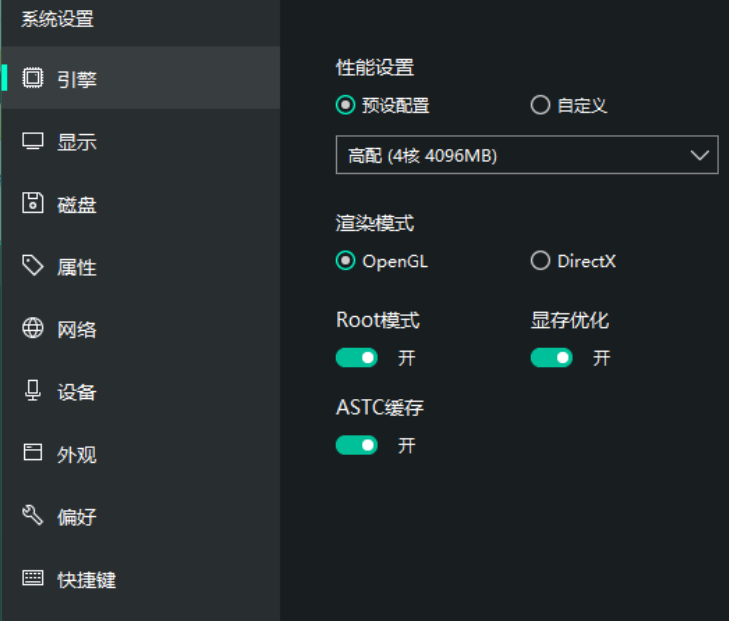Click the tag icon for 属性

click(33, 266)
